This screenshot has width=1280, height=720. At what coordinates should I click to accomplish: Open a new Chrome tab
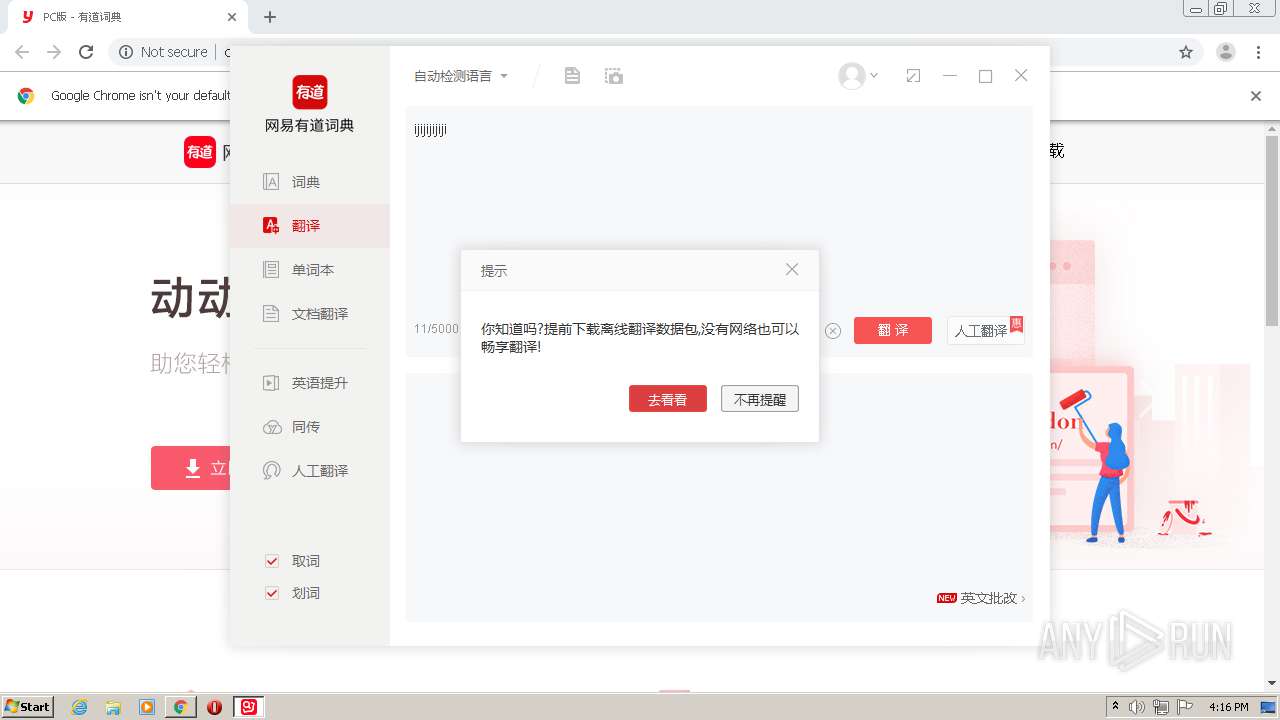pyautogui.click(x=270, y=17)
